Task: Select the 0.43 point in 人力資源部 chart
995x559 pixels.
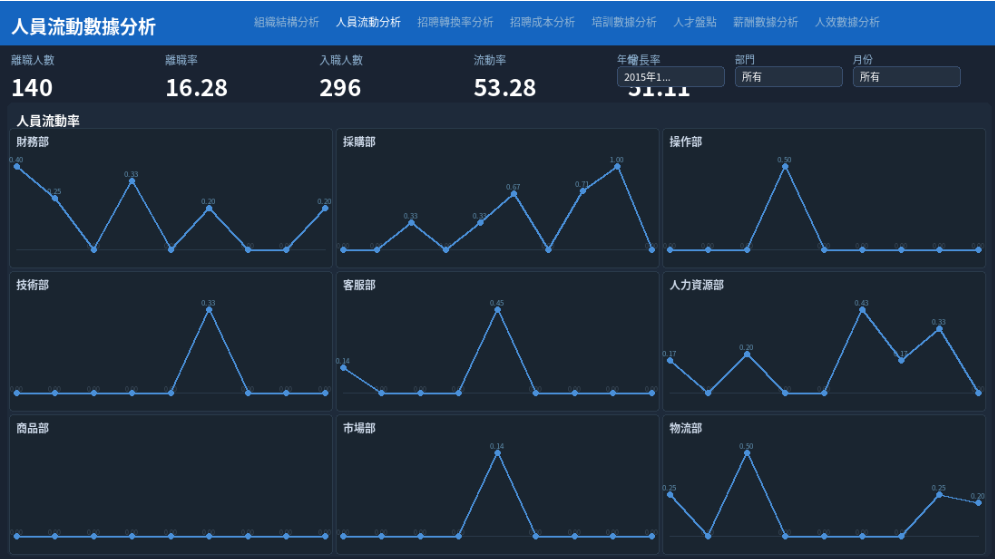Action: pyautogui.click(x=862, y=310)
